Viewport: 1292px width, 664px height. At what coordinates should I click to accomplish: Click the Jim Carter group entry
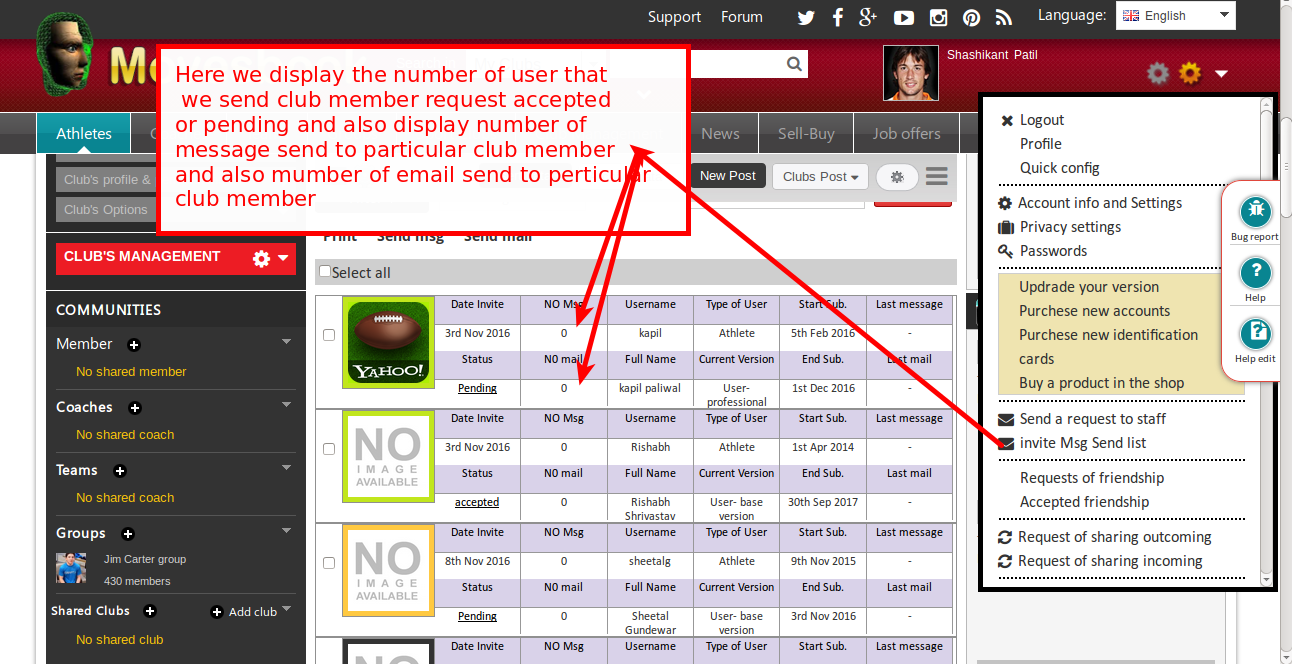144,560
